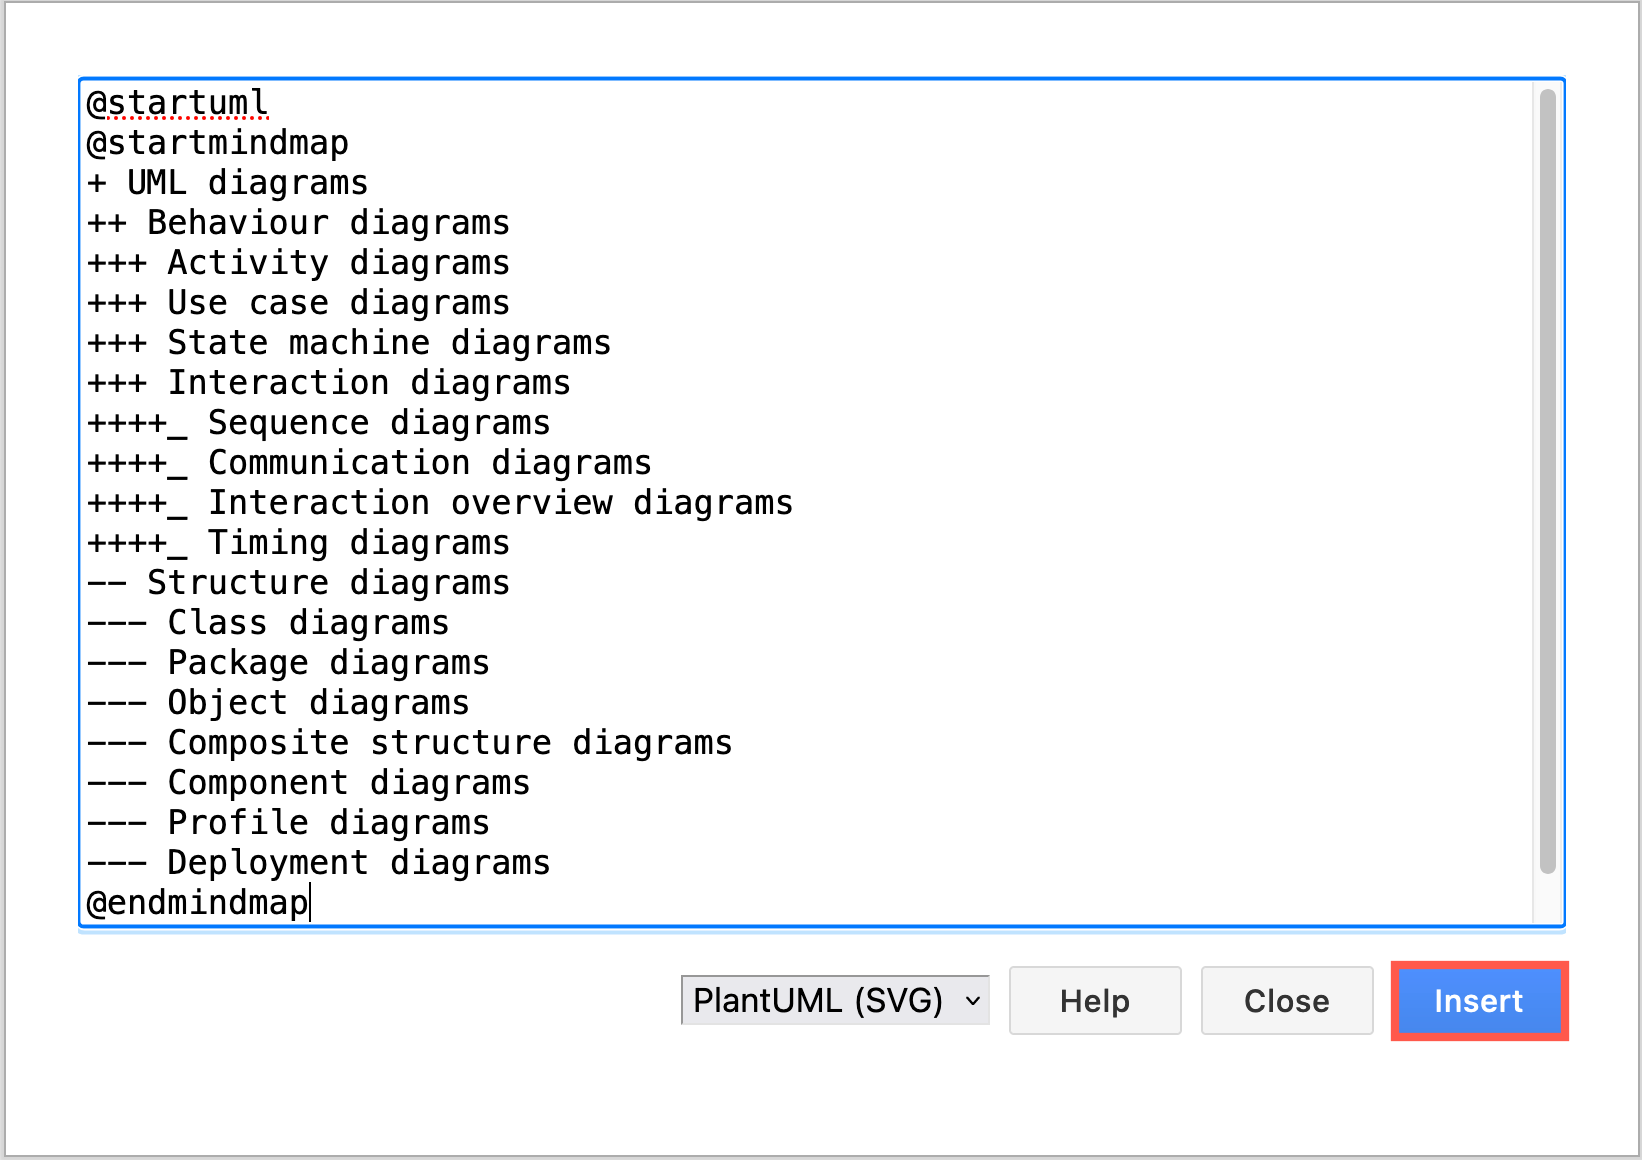Place cursor on the Sequence diagrams entry

point(317,422)
